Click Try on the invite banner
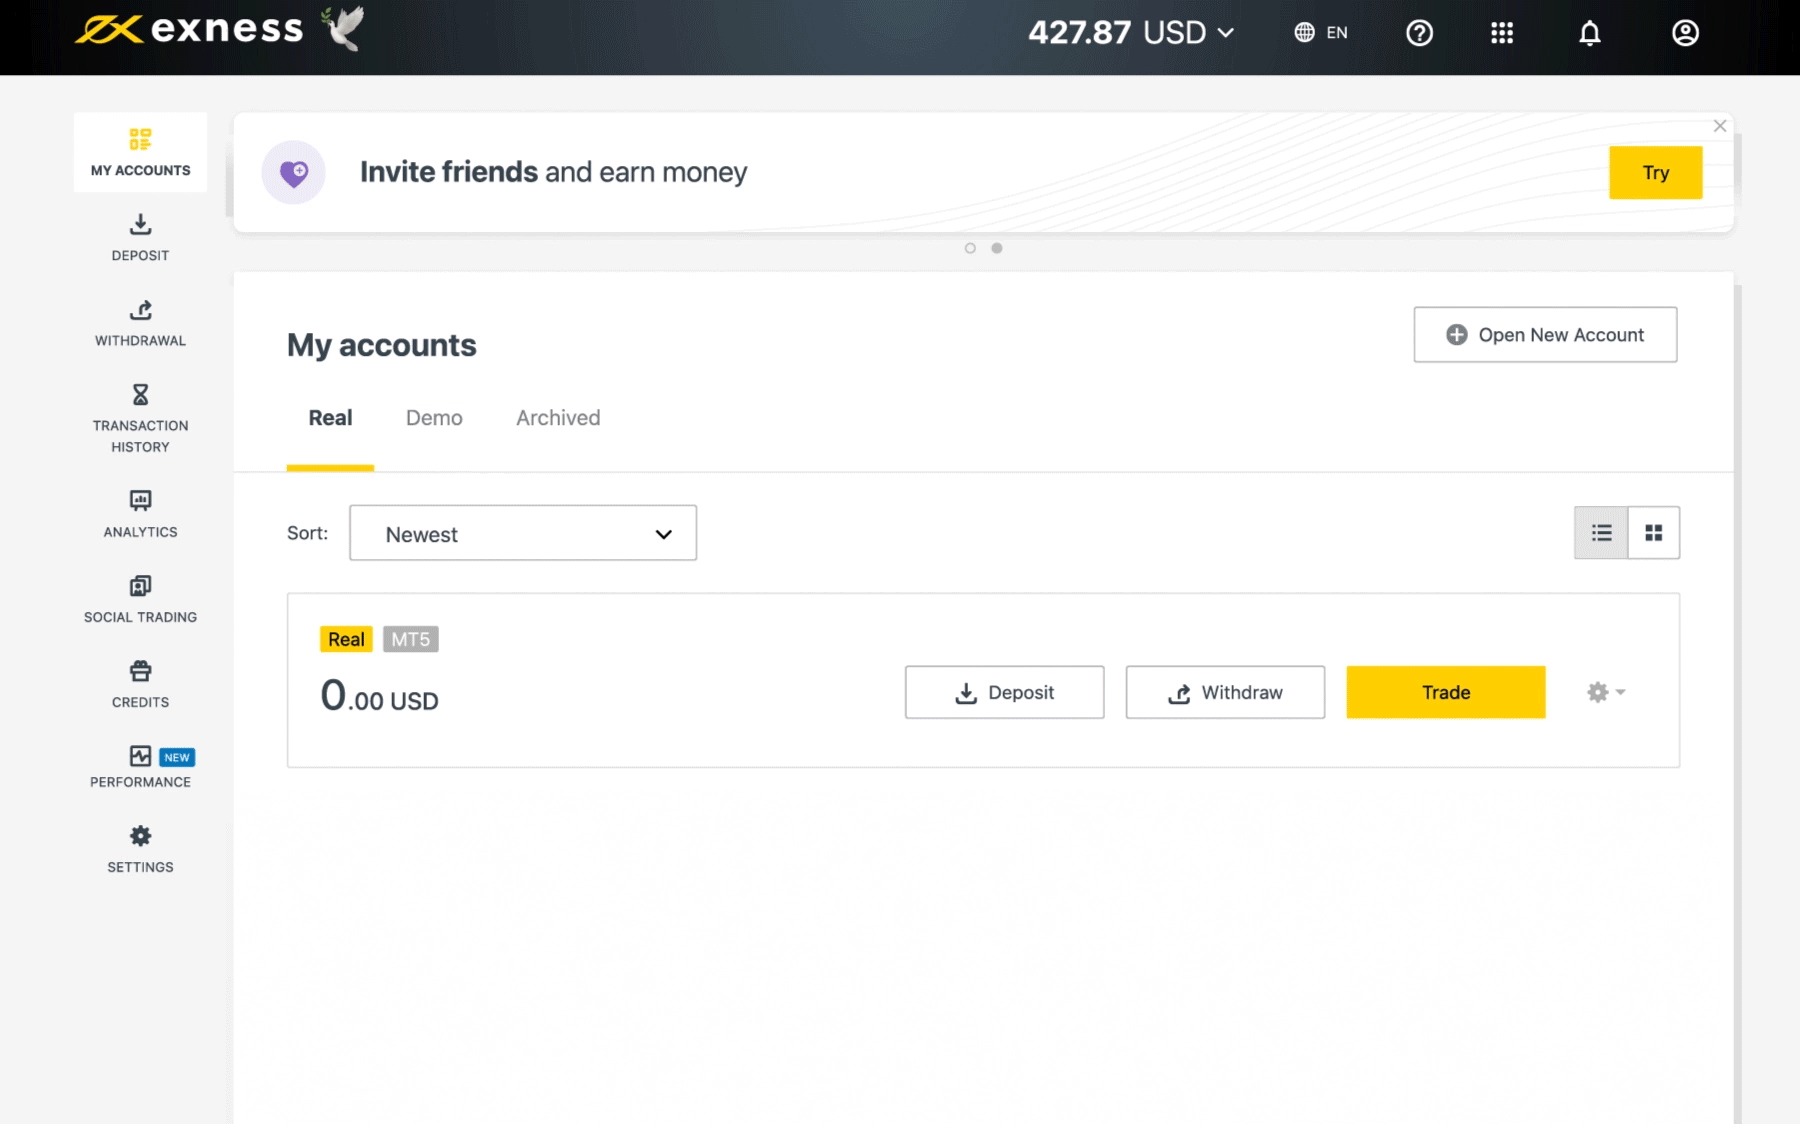Image resolution: width=1800 pixels, height=1124 pixels. [x=1656, y=173]
